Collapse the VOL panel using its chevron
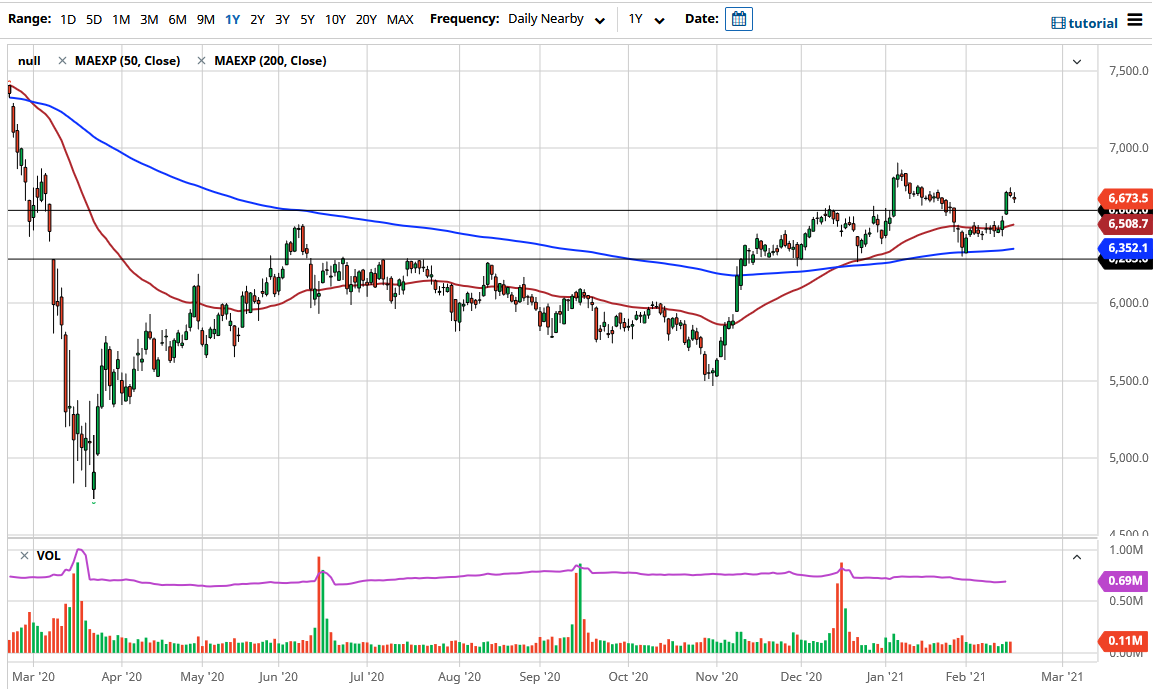The height and width of the screenshot is (700, 1155). pyautogui.click(x=1077, y=556)
